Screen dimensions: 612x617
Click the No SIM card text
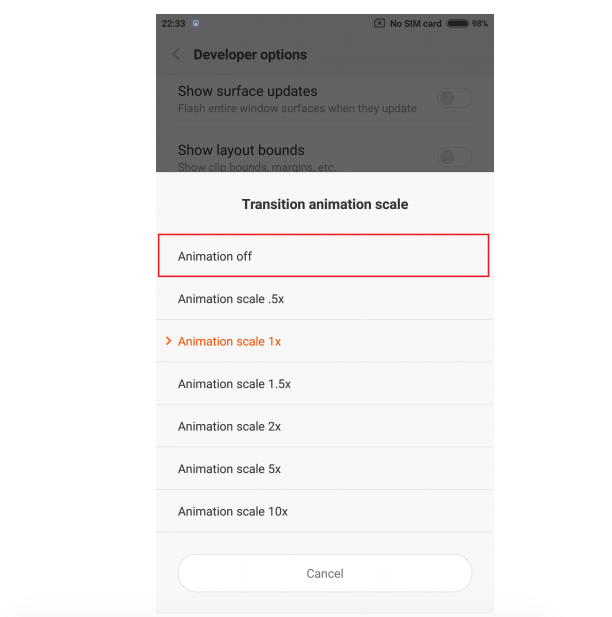tap(416, 23)
